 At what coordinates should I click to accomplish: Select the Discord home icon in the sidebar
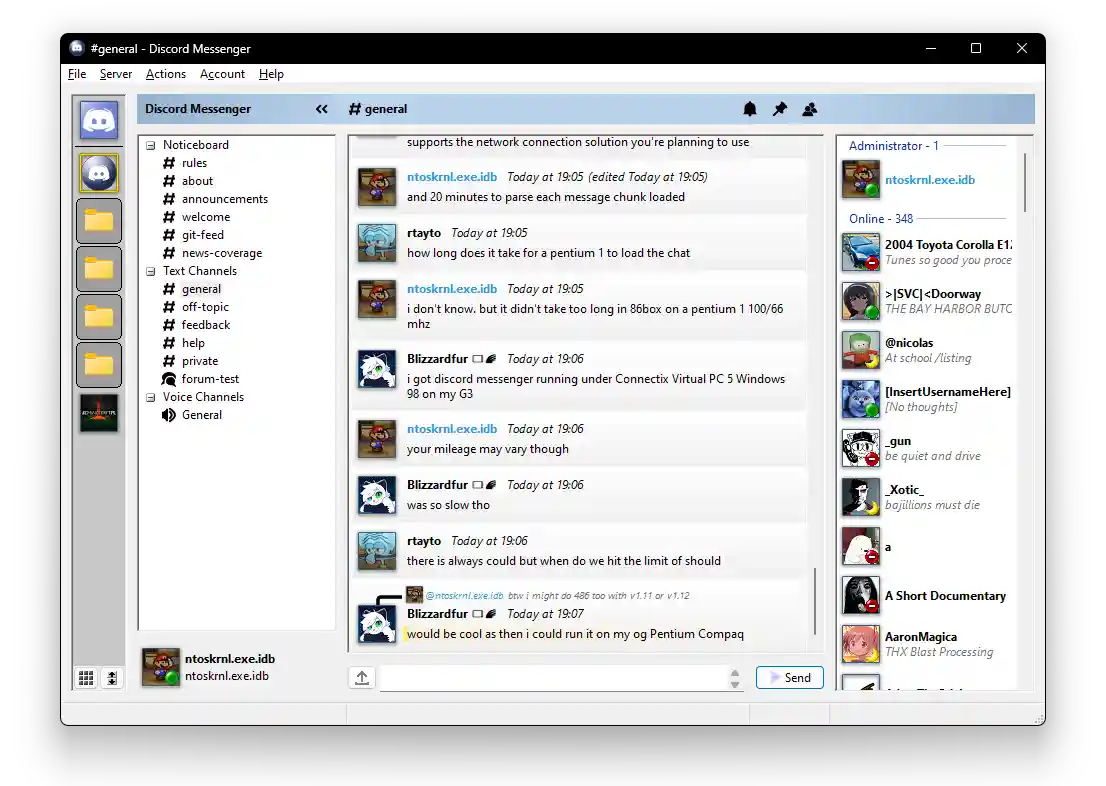pyautogui.click(x=99, y=119)
